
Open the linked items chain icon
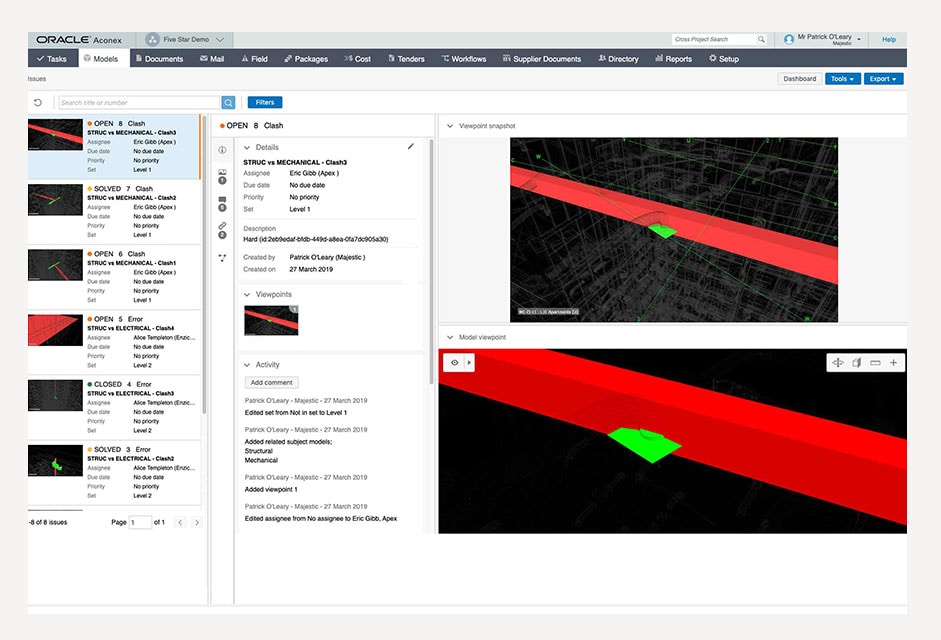[222, 229]
